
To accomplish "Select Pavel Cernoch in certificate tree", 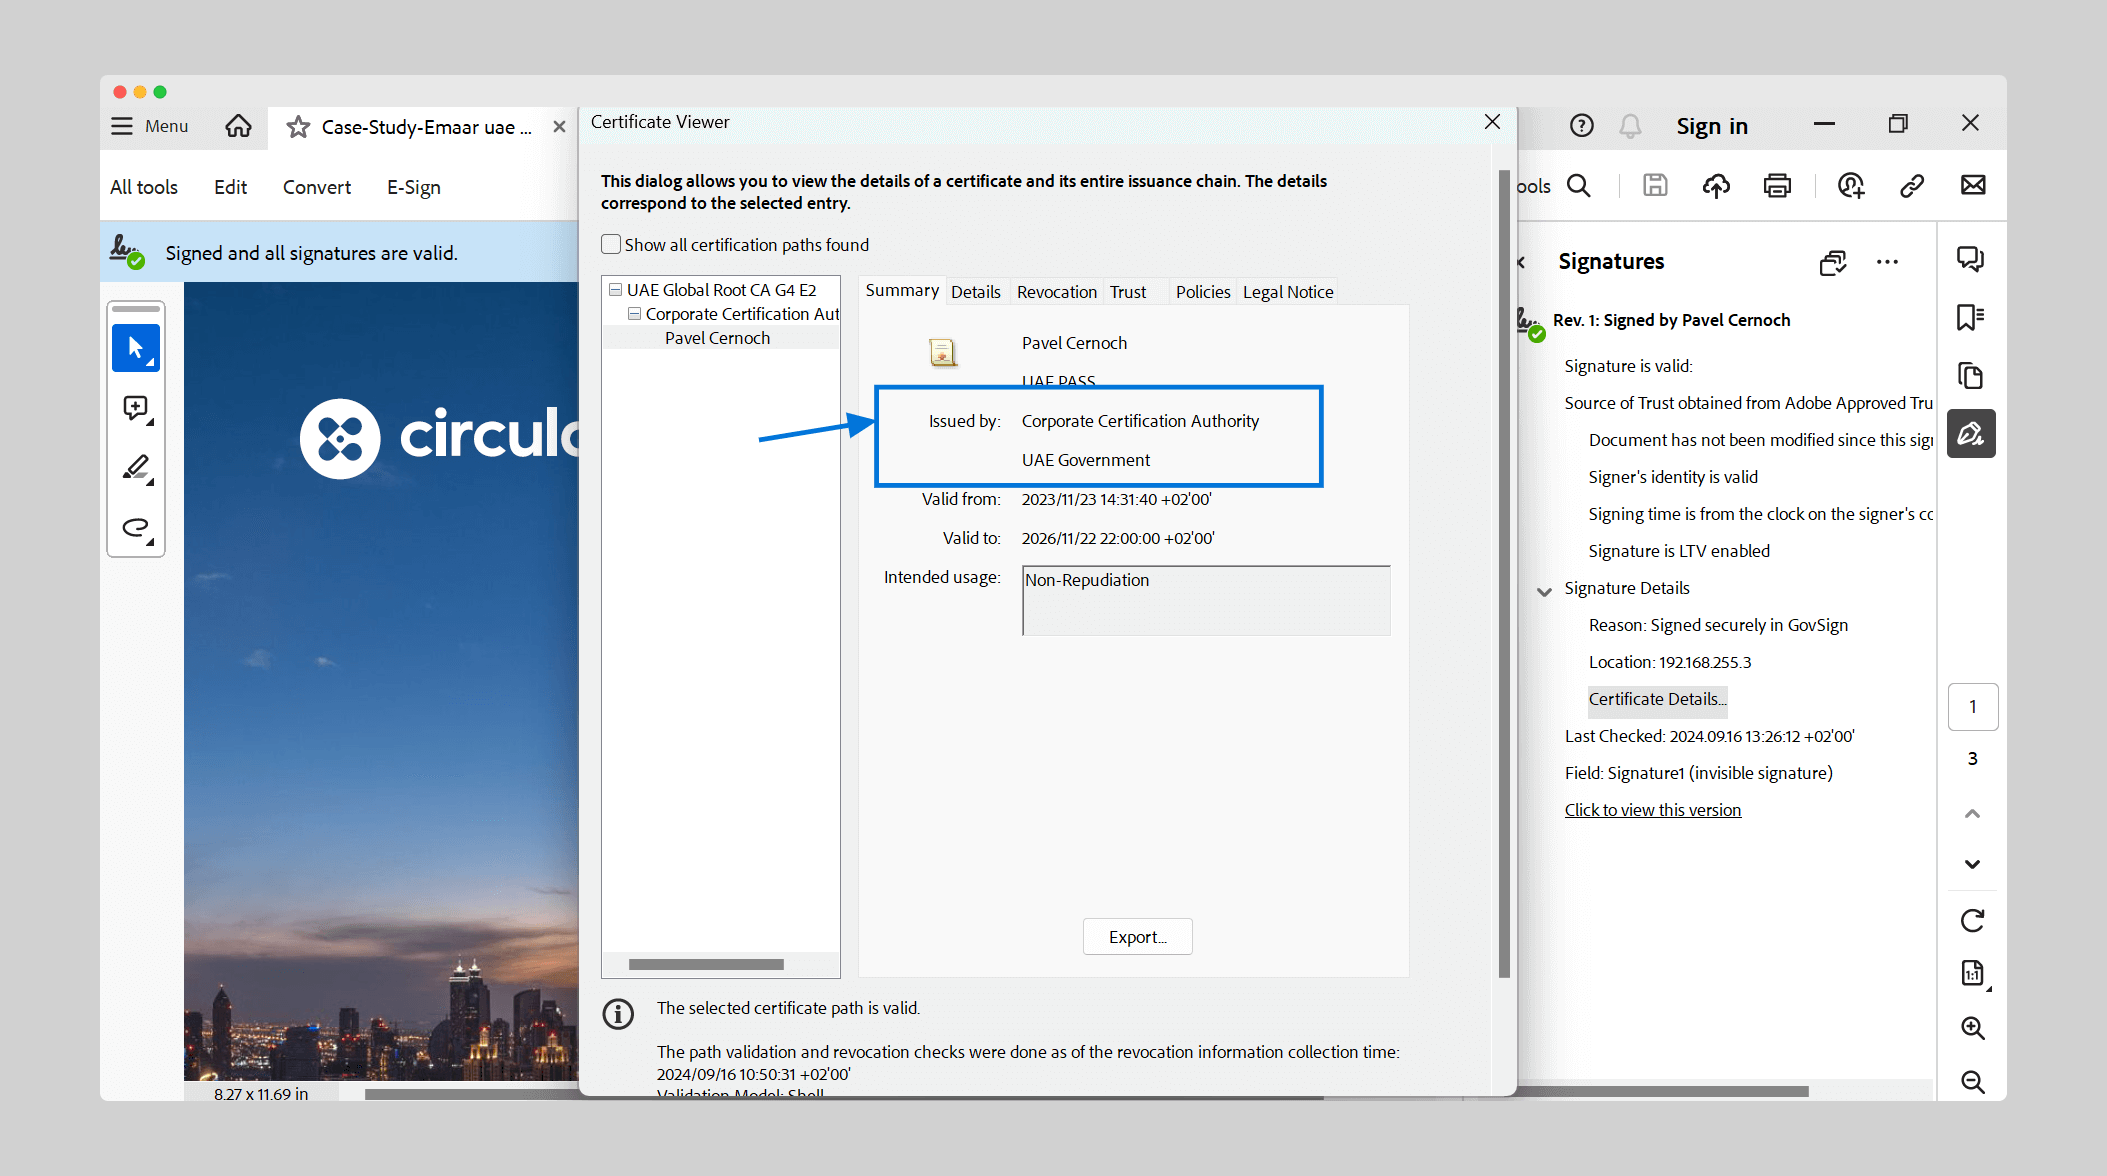I will pyautogui.click(x=717, y=338).
